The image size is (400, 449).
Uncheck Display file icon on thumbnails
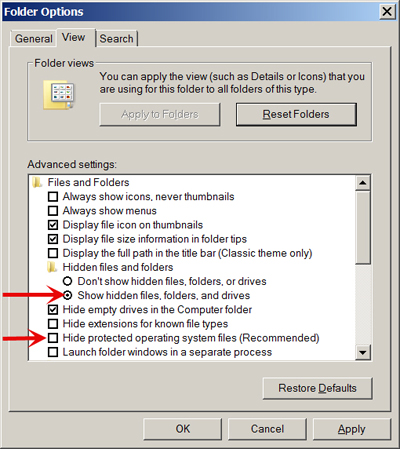[x=53, y=225]
